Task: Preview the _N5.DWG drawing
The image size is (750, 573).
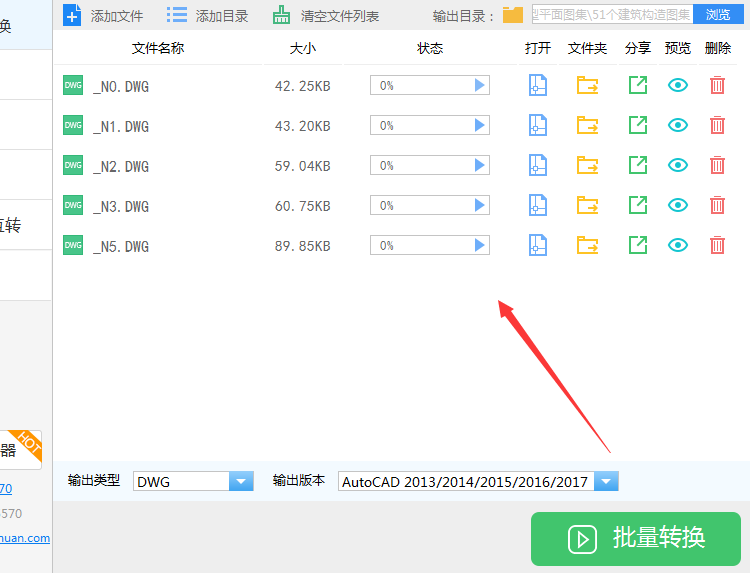Action: click(x=678, y=246)
